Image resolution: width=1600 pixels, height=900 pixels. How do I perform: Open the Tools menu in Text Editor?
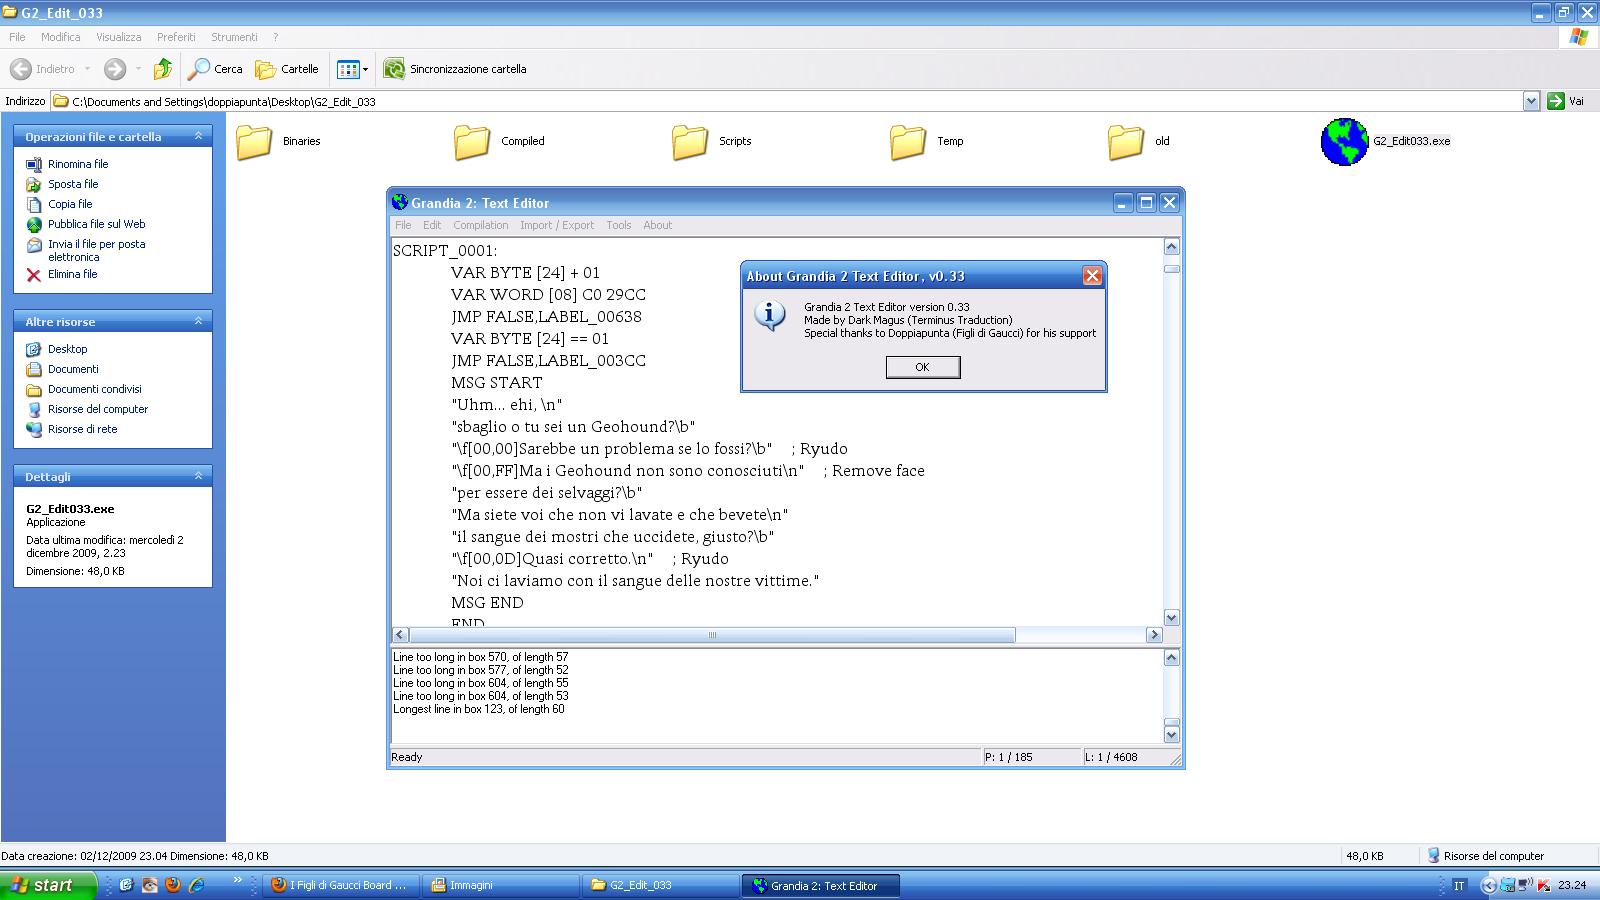(618, 225)
